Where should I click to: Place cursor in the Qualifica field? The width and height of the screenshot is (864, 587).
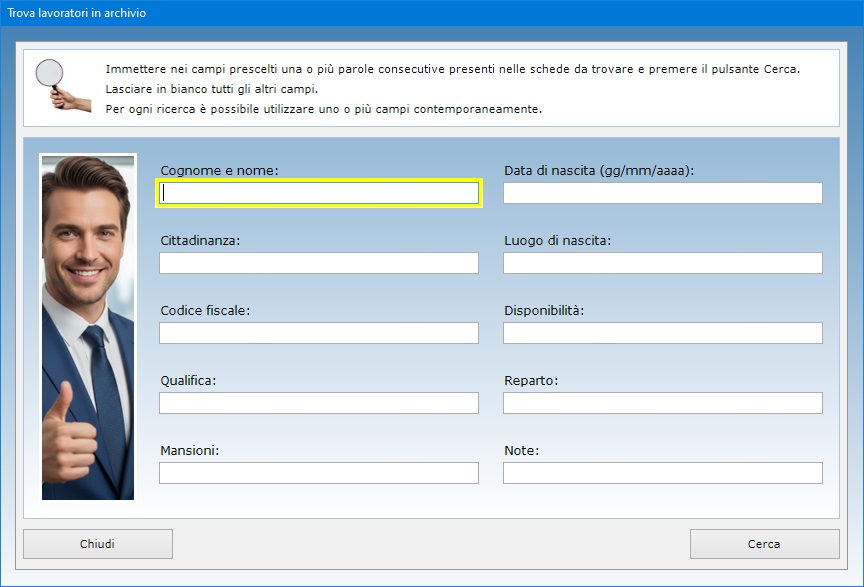(x=319, y=403)
